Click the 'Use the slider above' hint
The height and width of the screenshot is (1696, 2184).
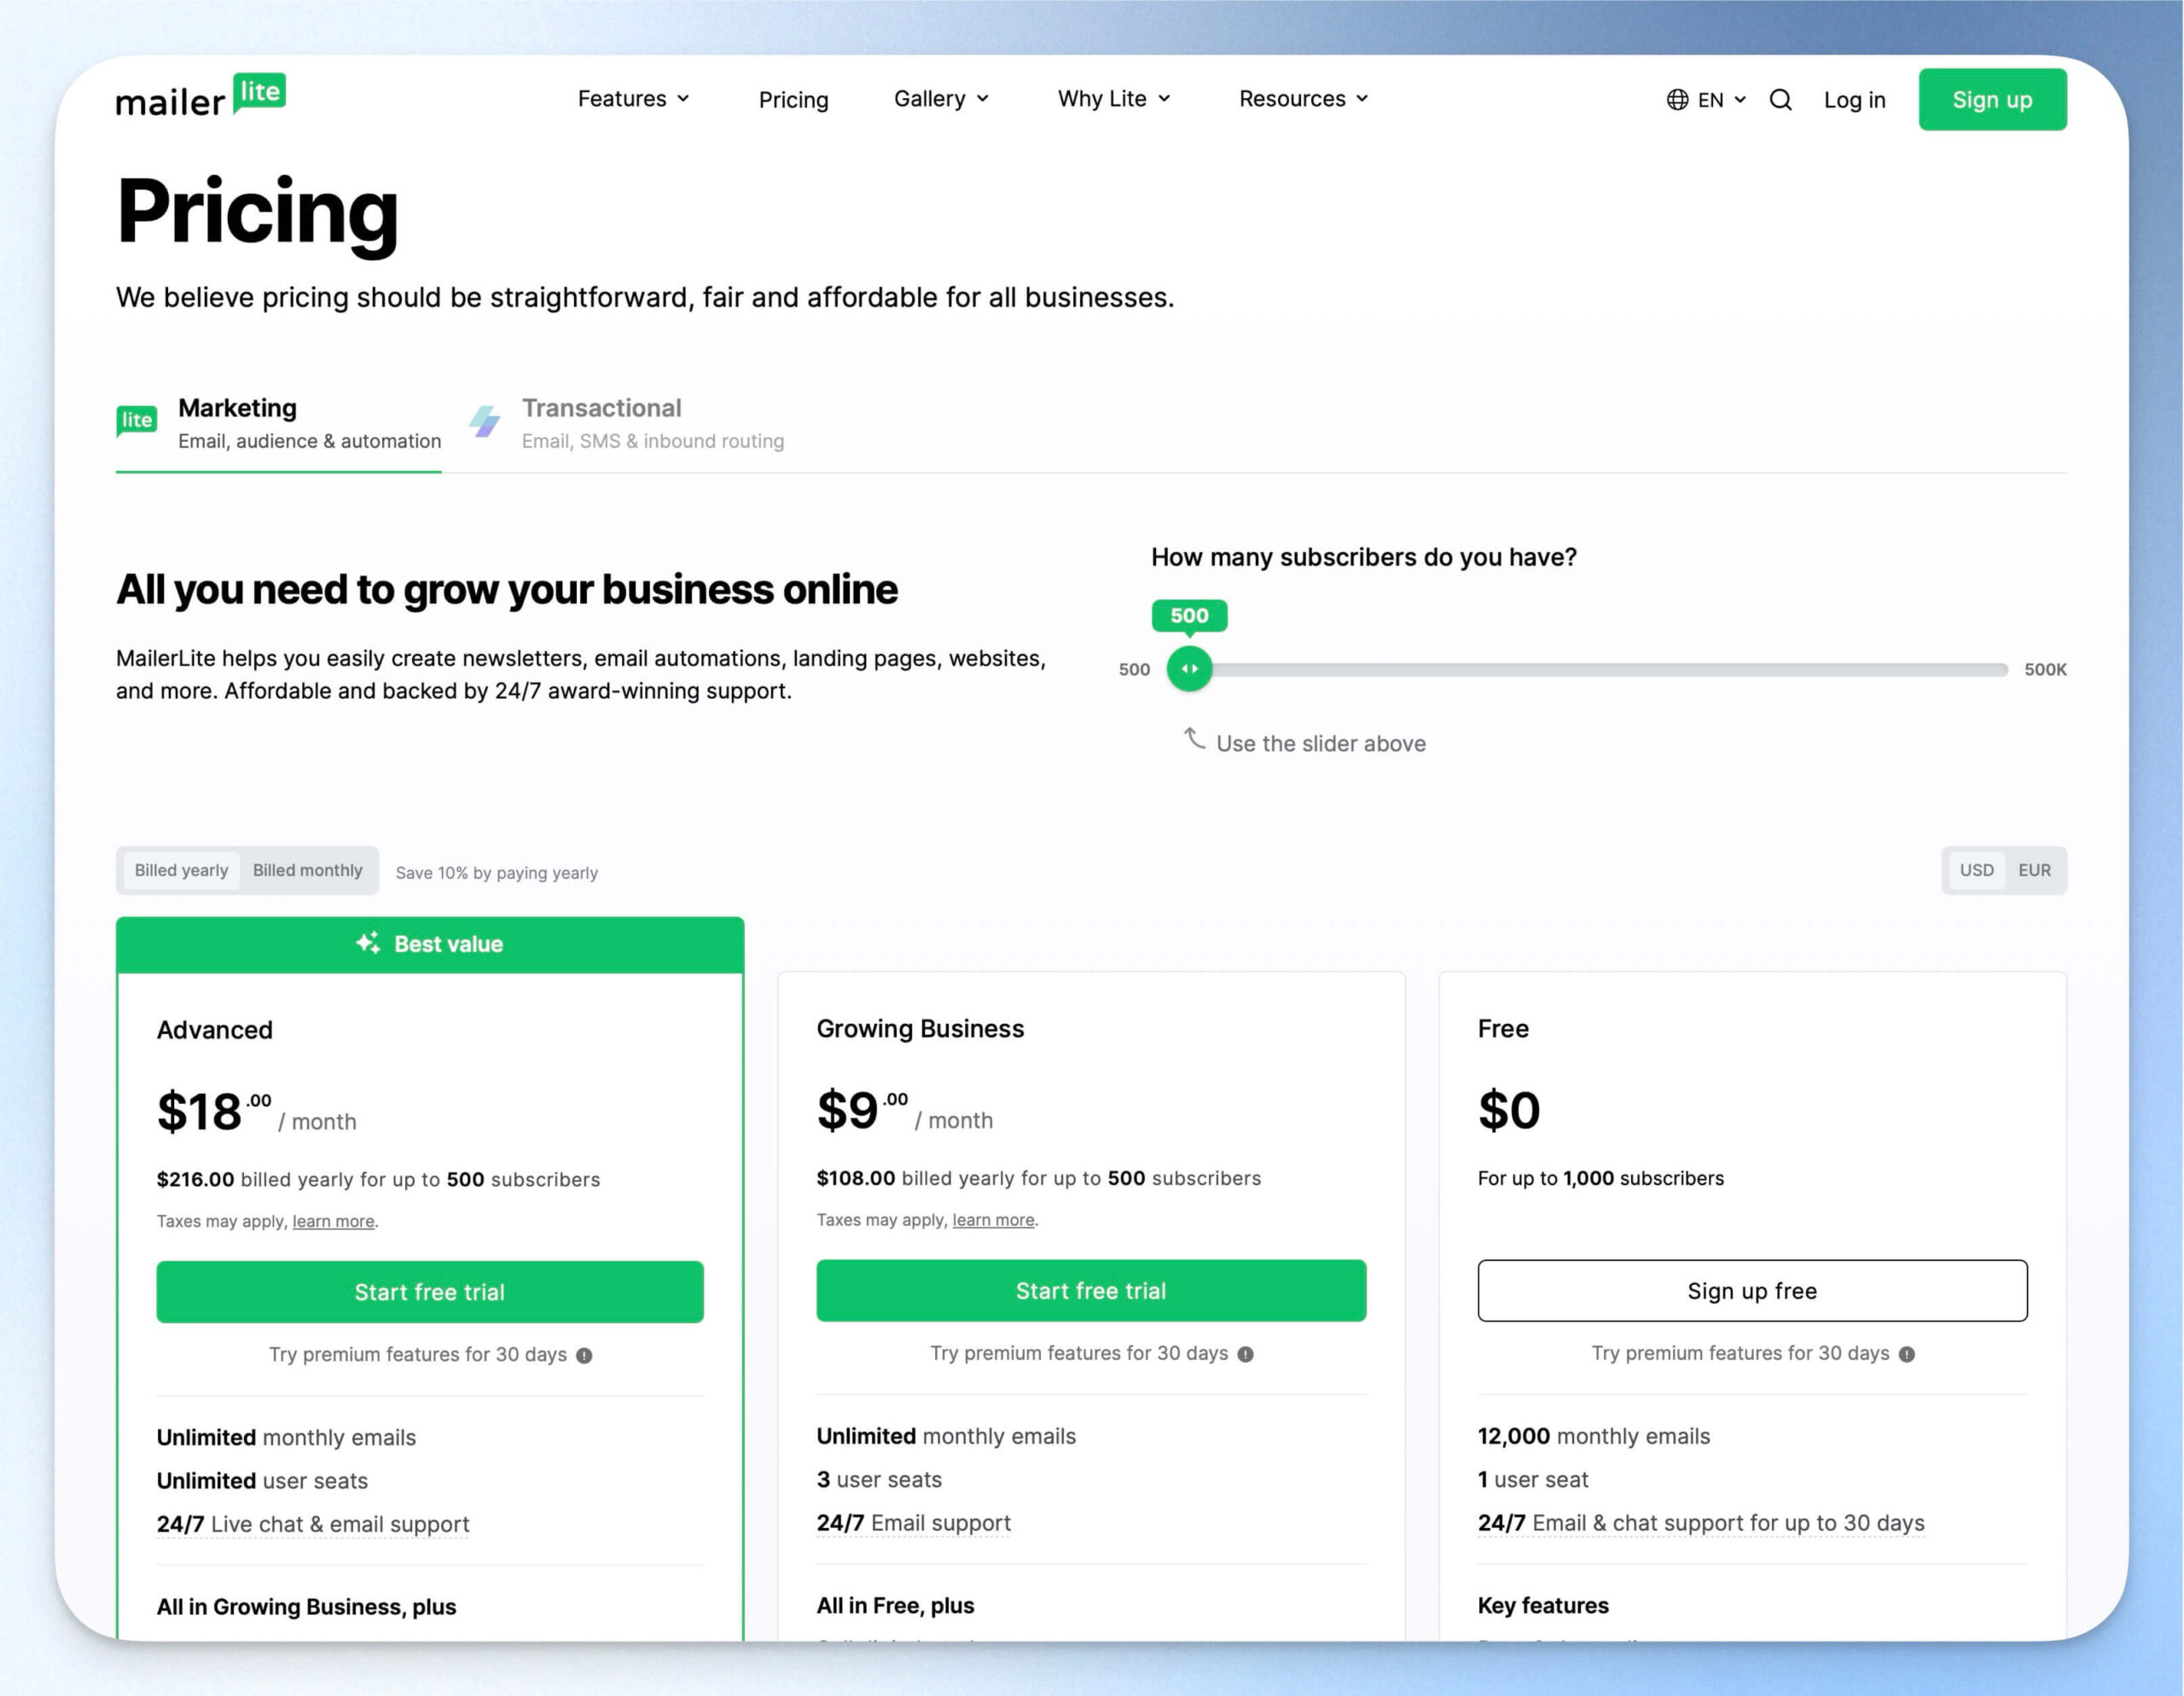point(1320,743)
